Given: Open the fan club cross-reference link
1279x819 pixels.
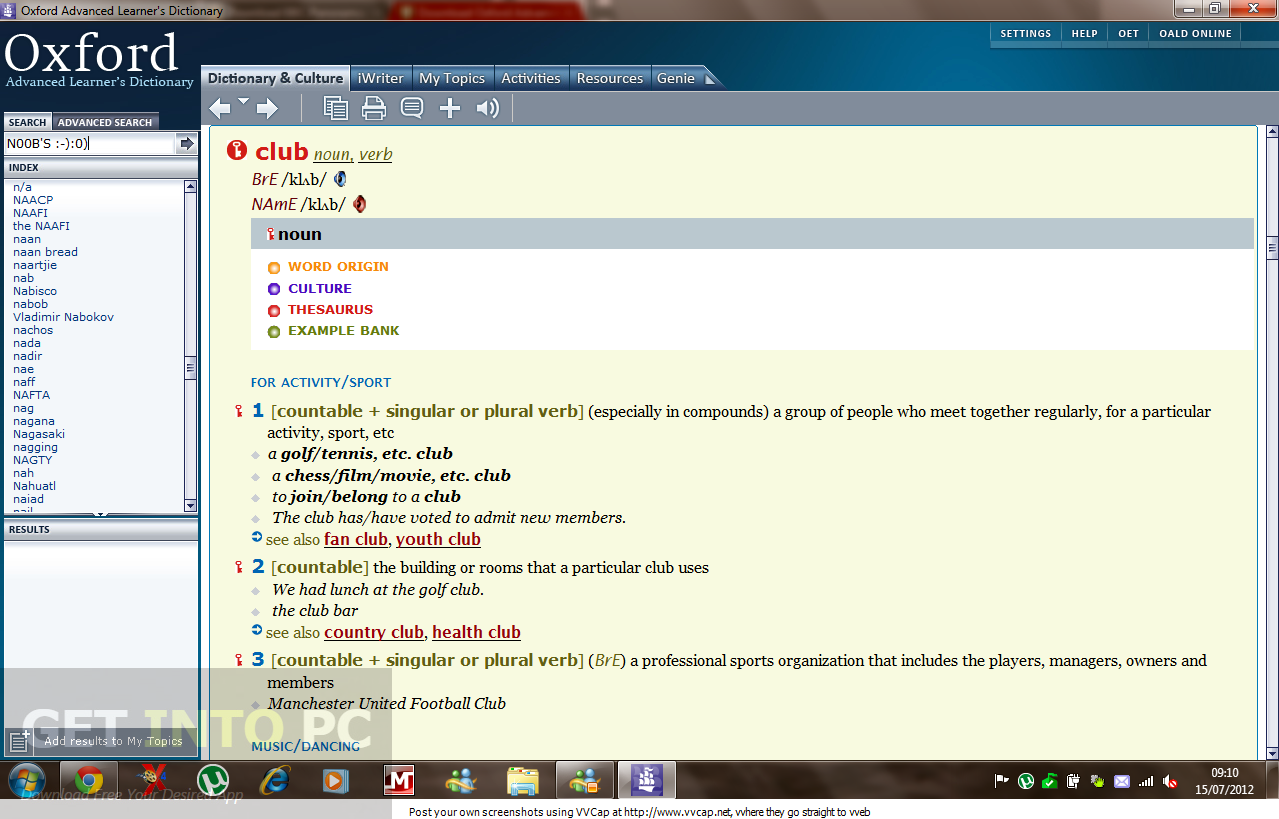Looking at the screenshot, I should (355, 538).
